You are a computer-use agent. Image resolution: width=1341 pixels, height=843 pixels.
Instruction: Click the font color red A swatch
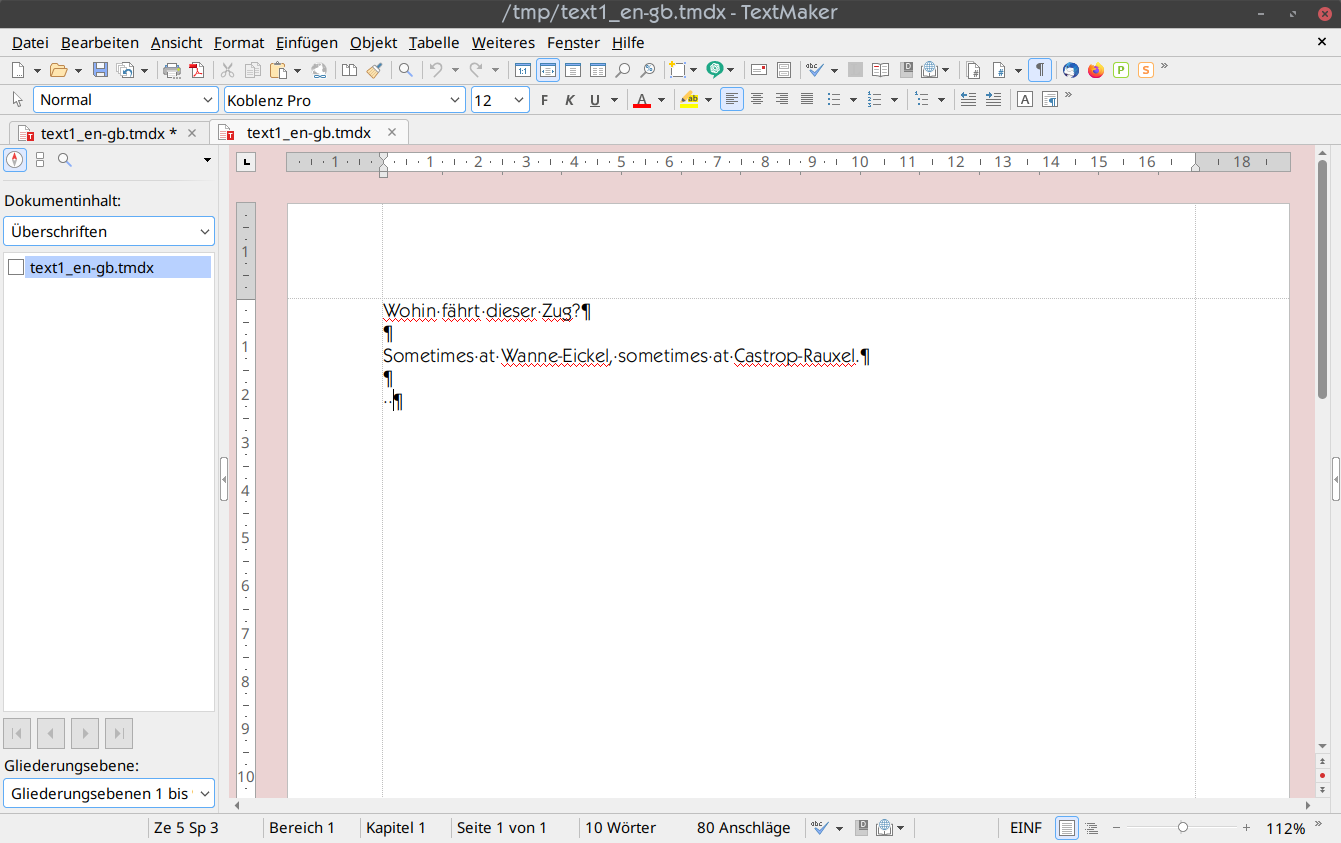(642, 99)
